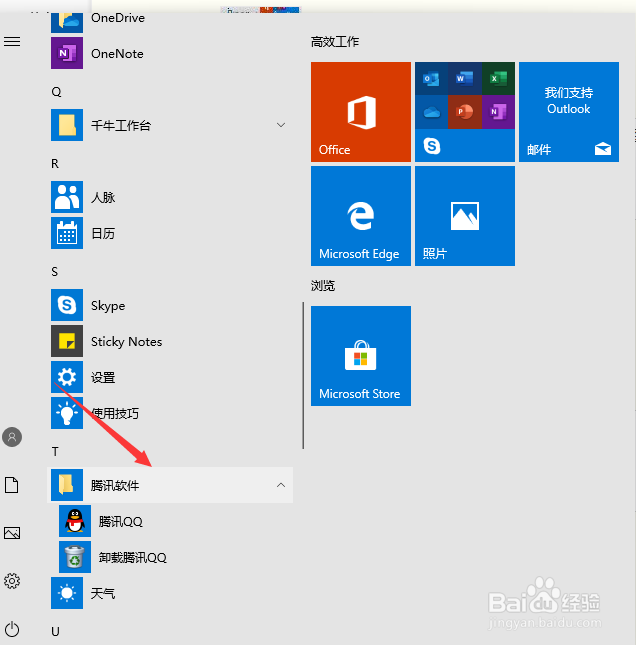Open Pictures from the left rail
The height and width of the screenshot is (645, 636).
[x=12, y=533]
